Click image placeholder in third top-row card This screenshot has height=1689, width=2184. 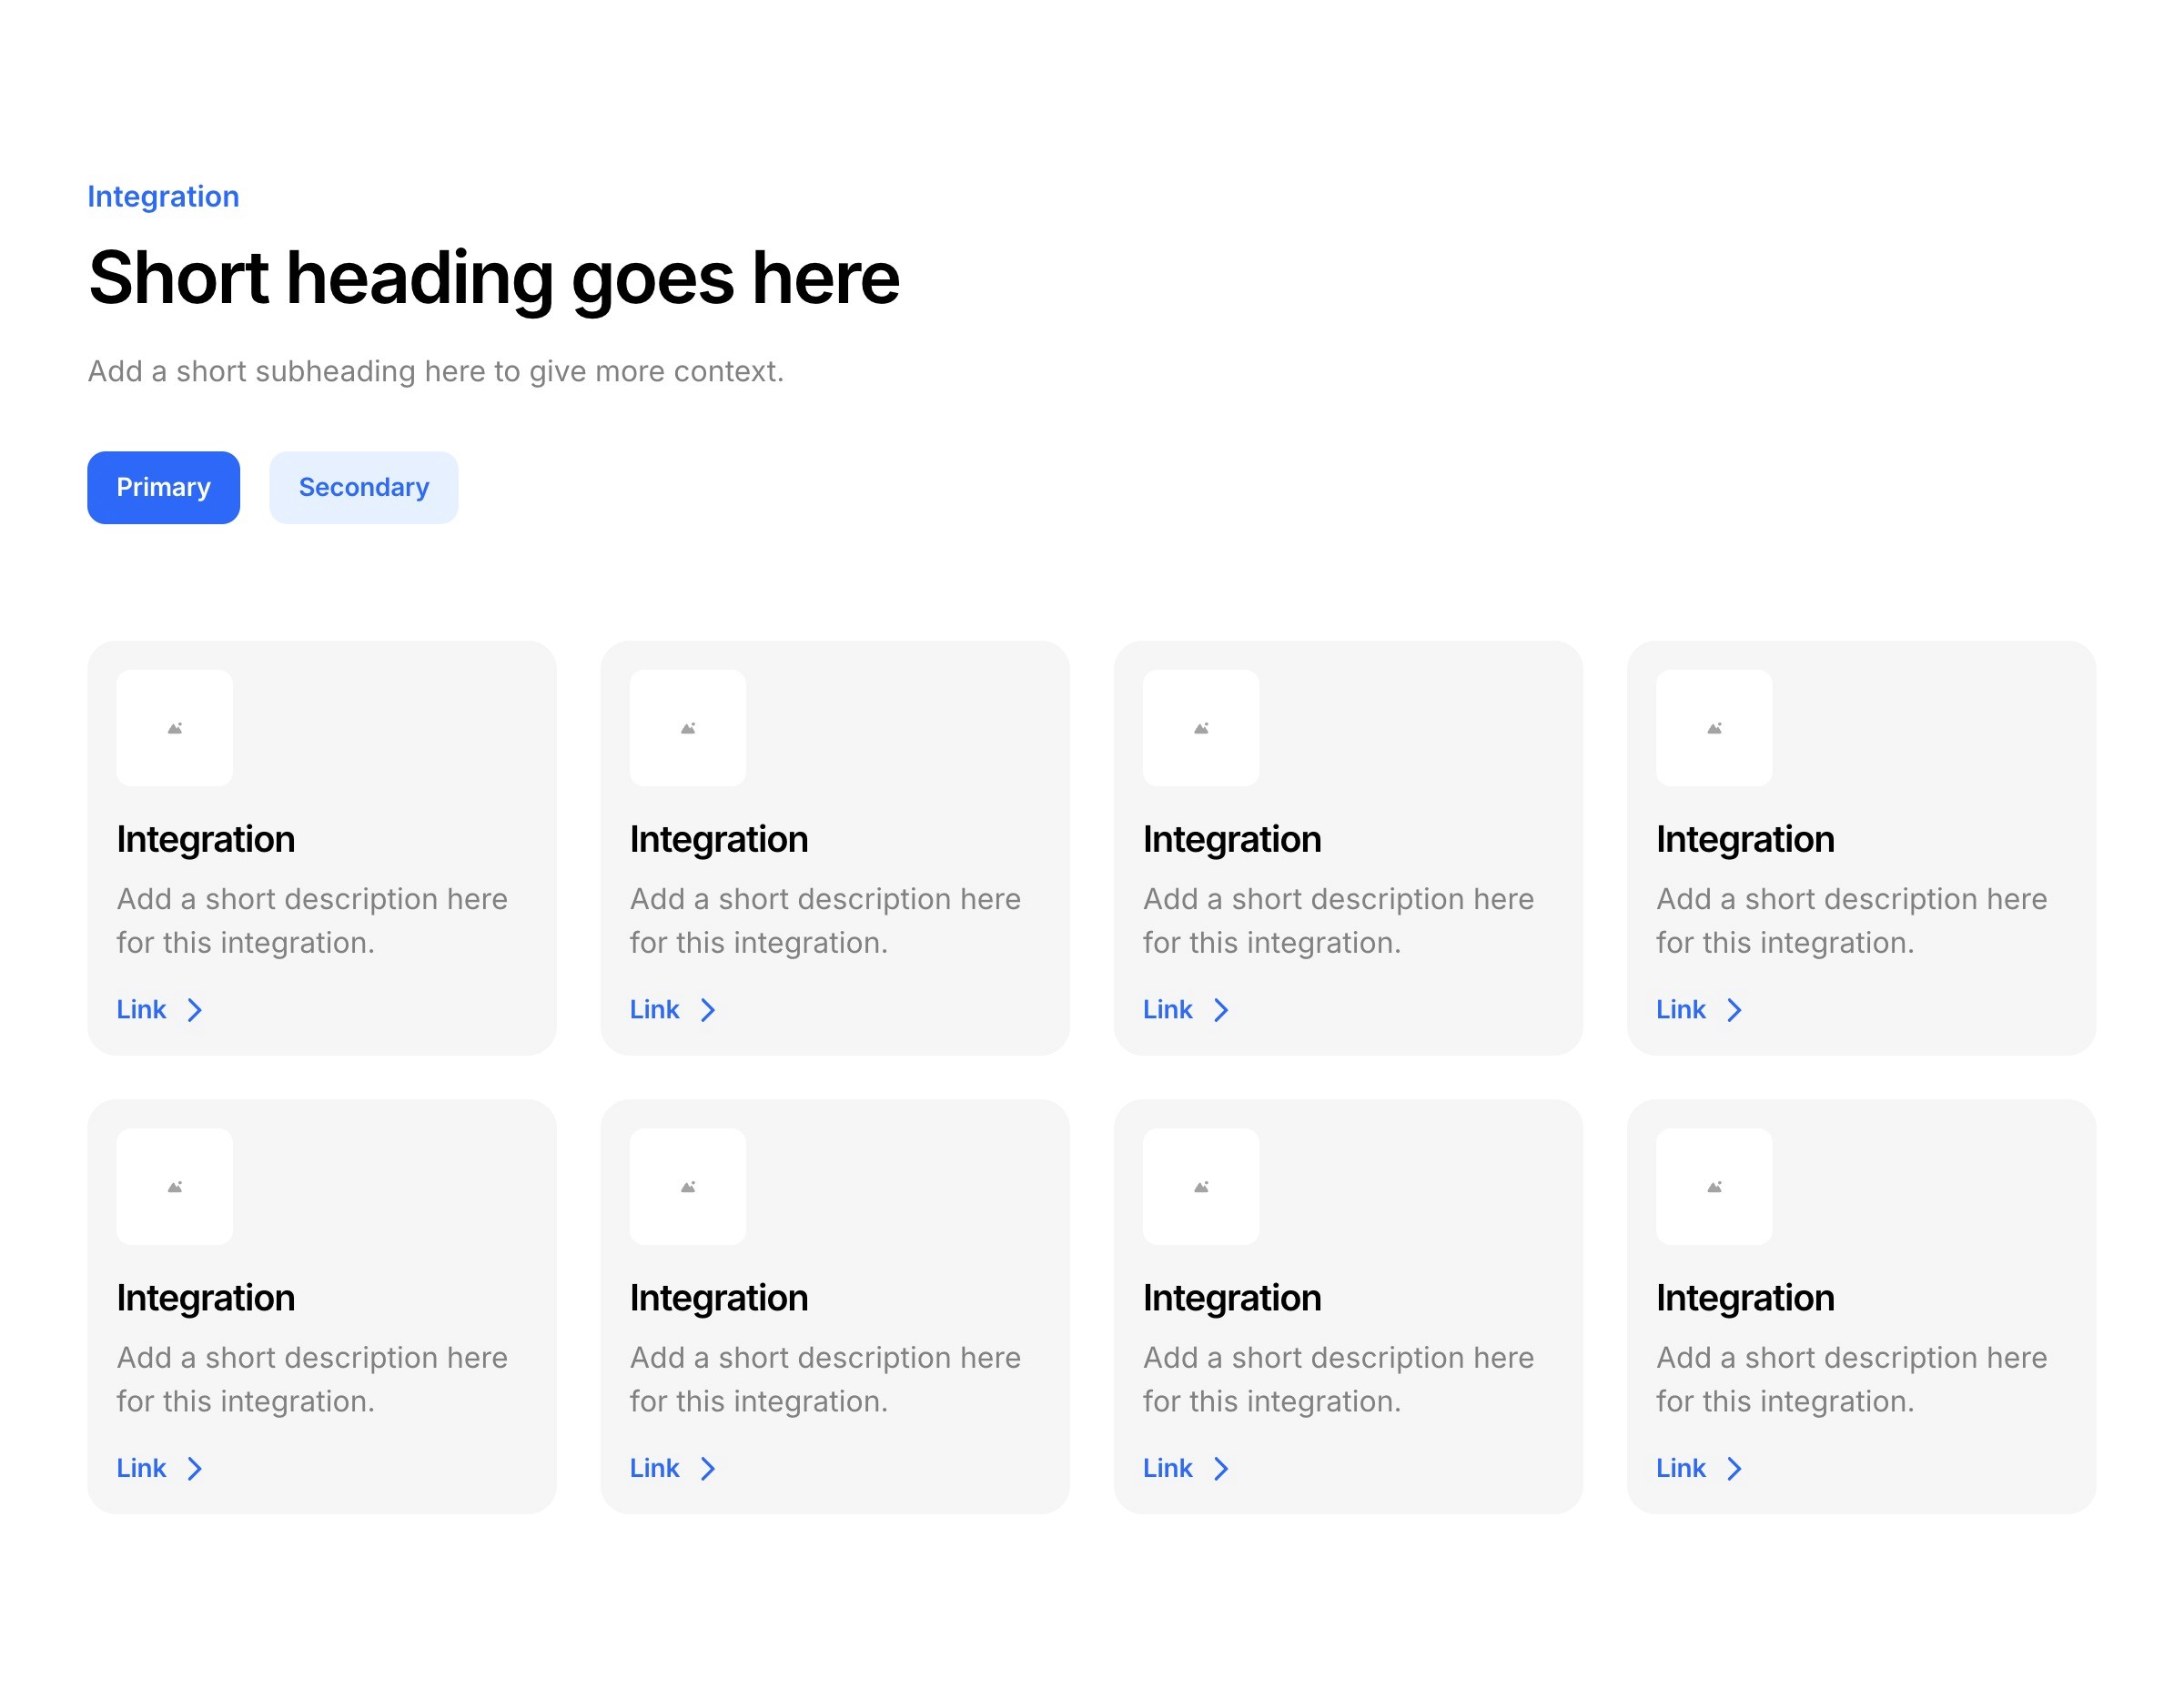point(1200,728)
